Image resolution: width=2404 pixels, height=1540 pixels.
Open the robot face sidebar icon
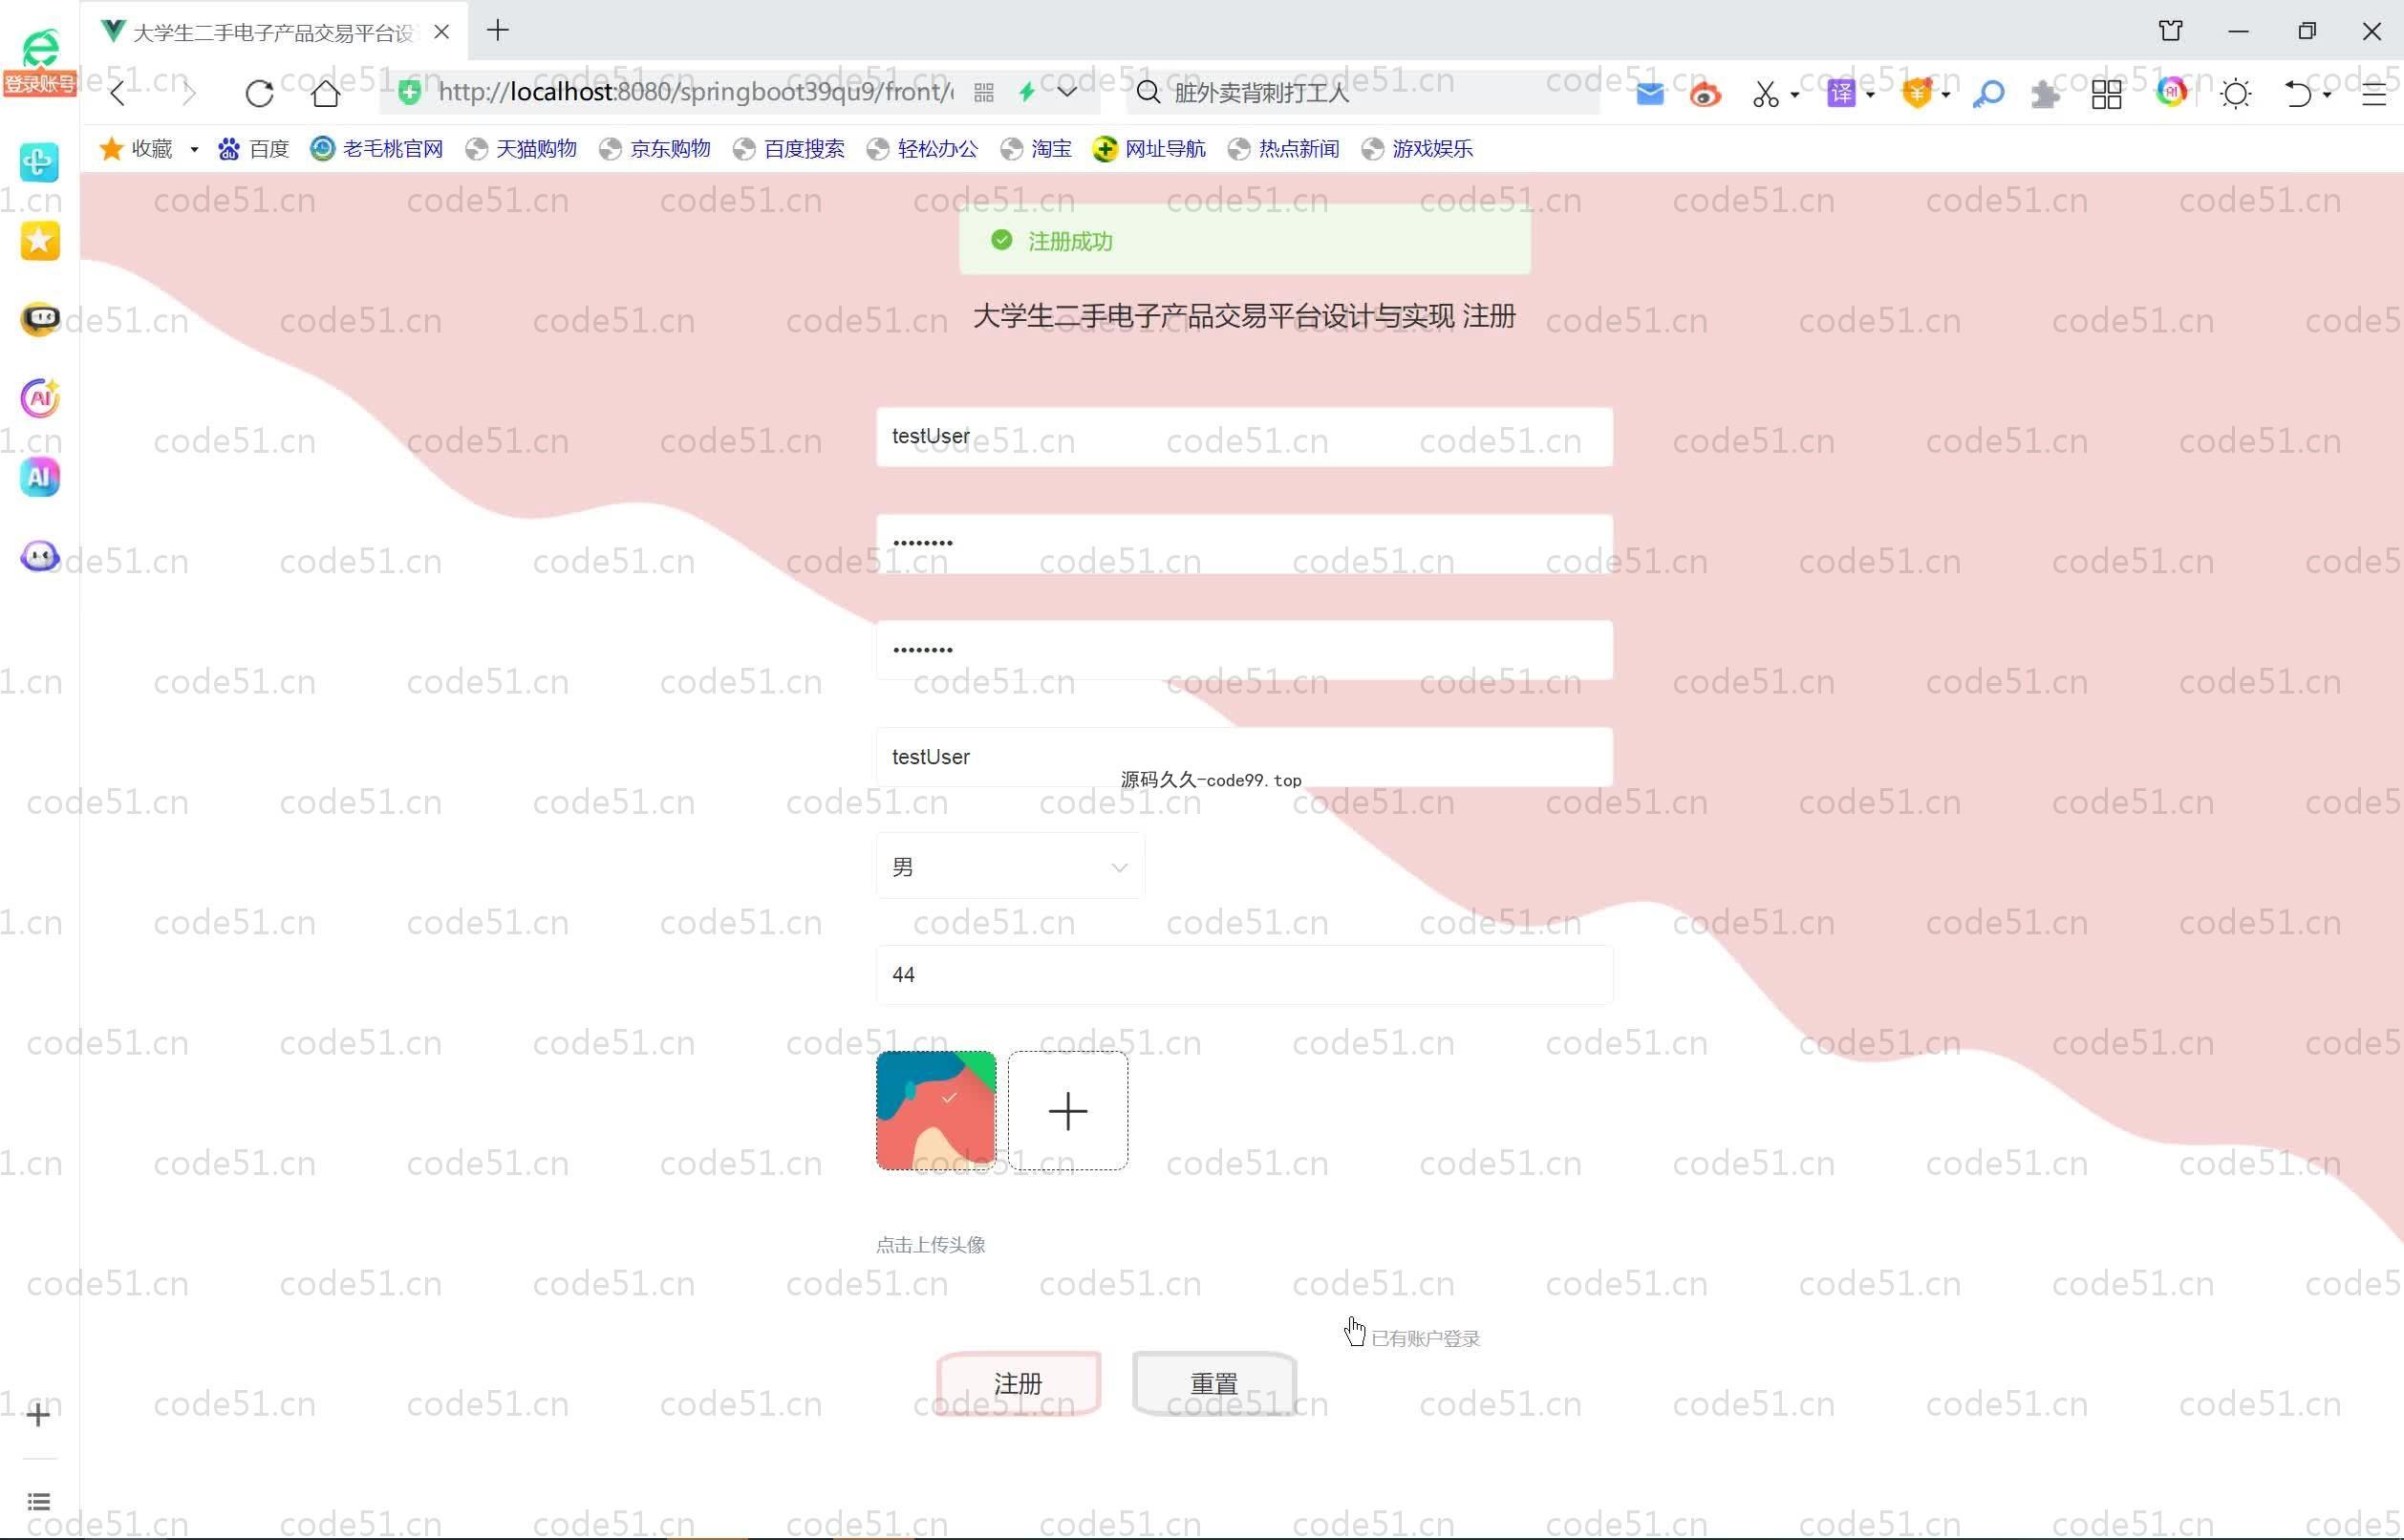(x=40, y=319)
